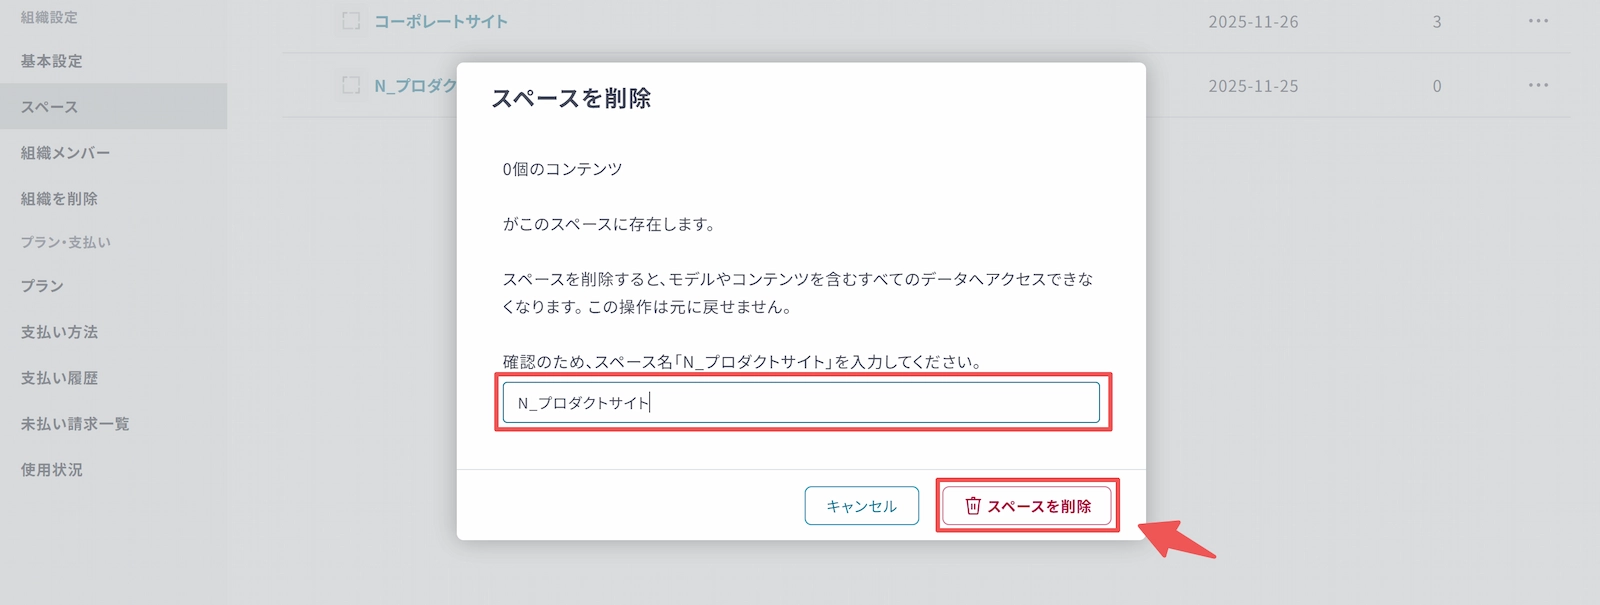The width and height of the screenshot is (1600, 605).
Task: Click the trash icon in delete button
Action: 972,506
